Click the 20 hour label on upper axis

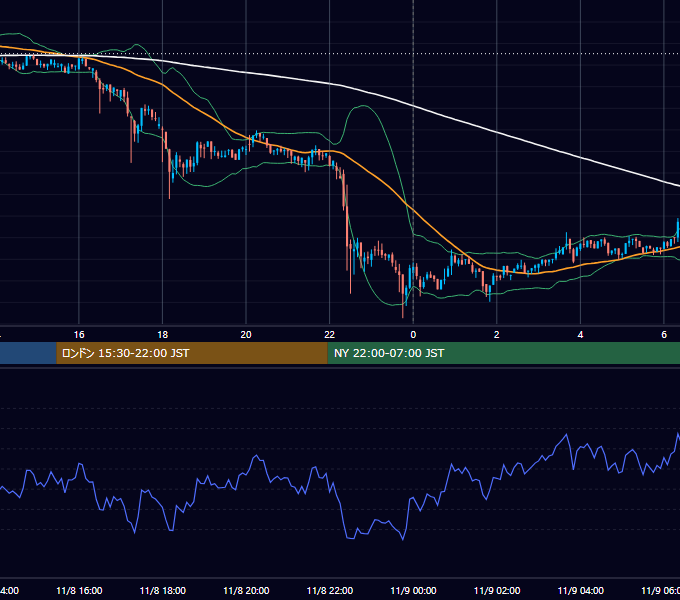[246, 335]
